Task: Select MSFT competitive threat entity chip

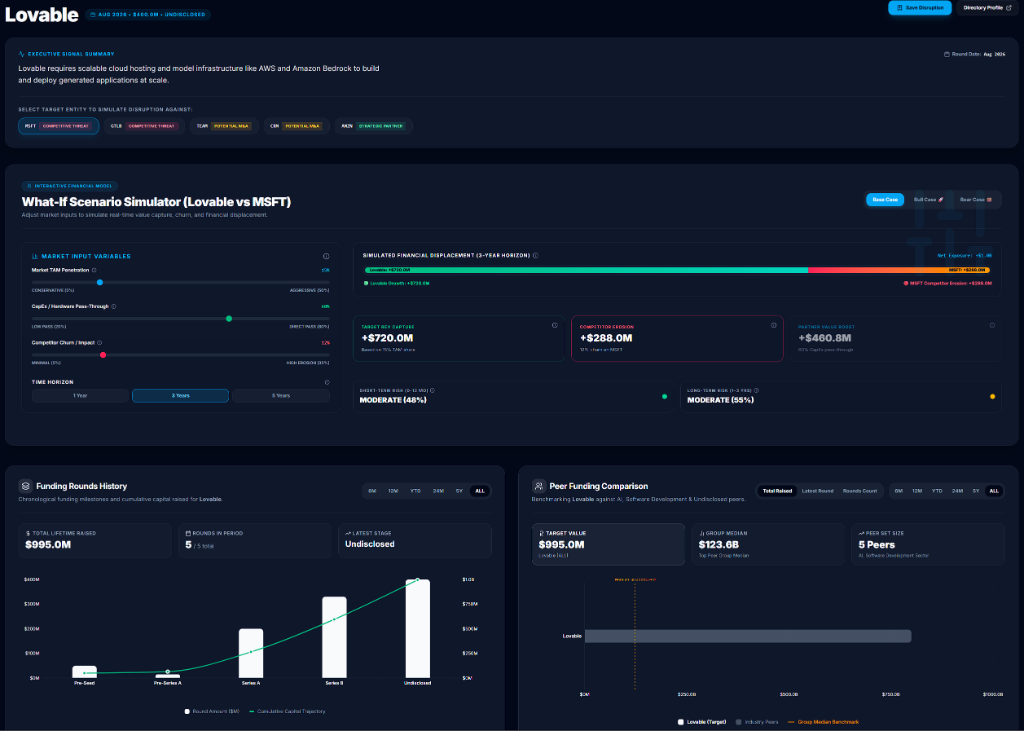Action: (x=58, y=126)
